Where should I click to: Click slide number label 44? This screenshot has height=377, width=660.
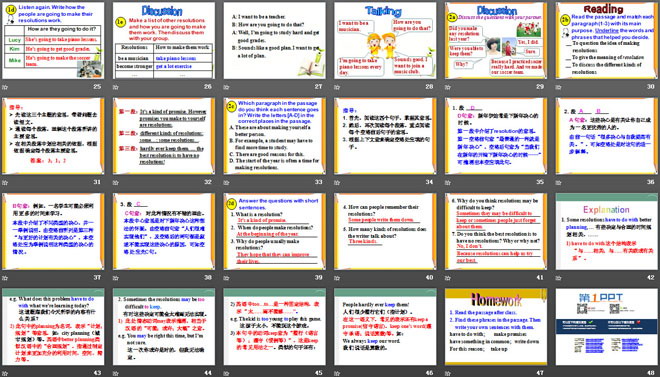[208, 372]
